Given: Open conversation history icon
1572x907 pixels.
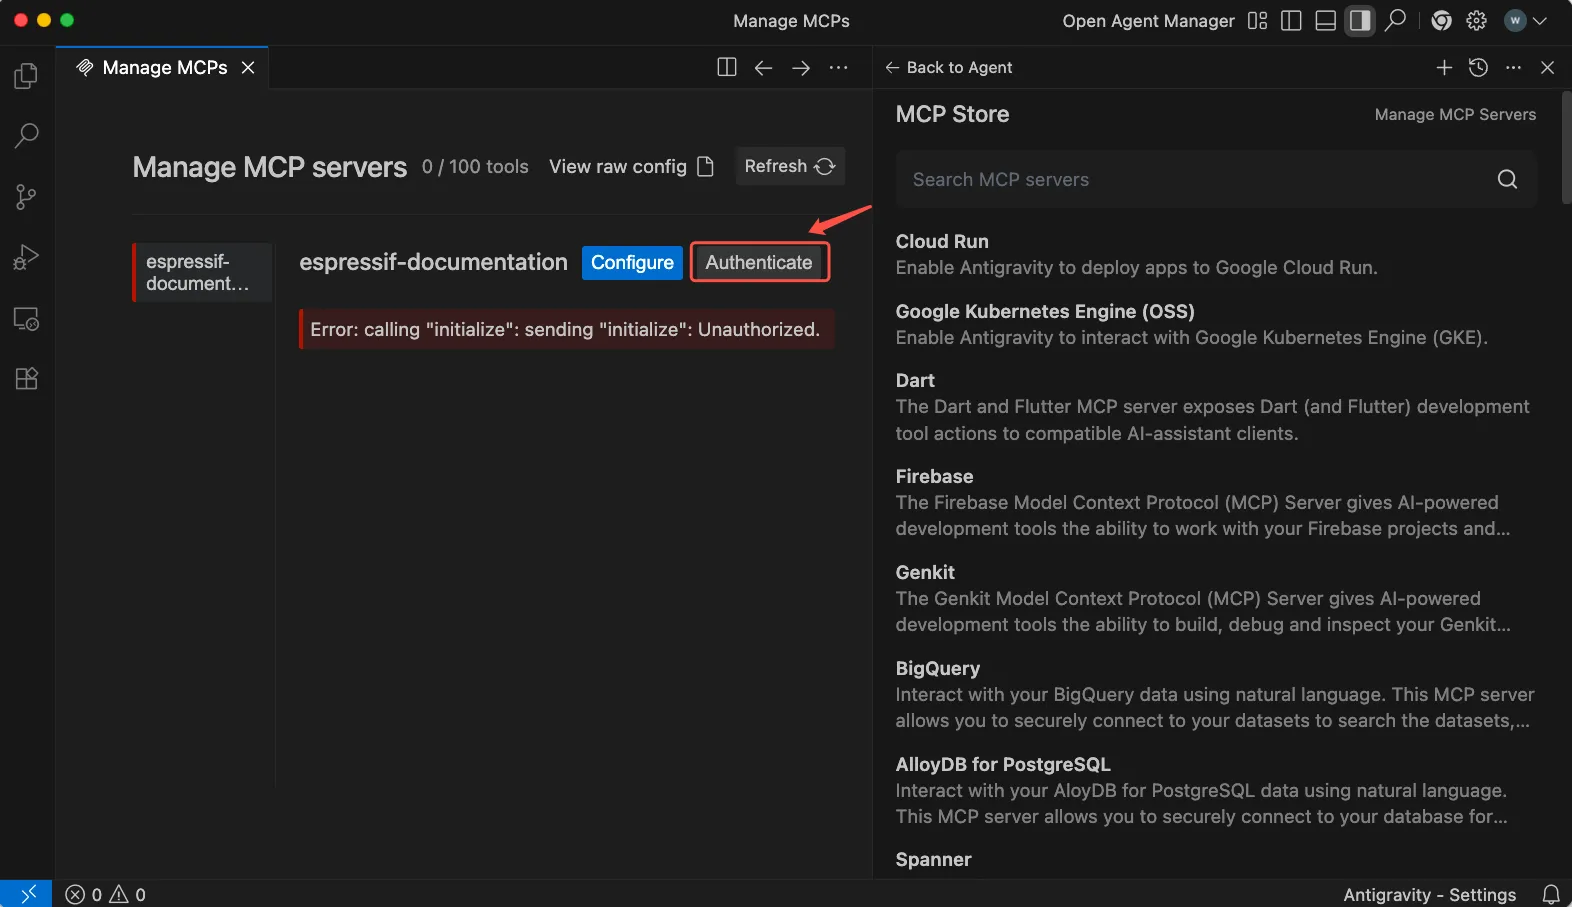Looking at the screenshot, I should [x=1479, y=67].
